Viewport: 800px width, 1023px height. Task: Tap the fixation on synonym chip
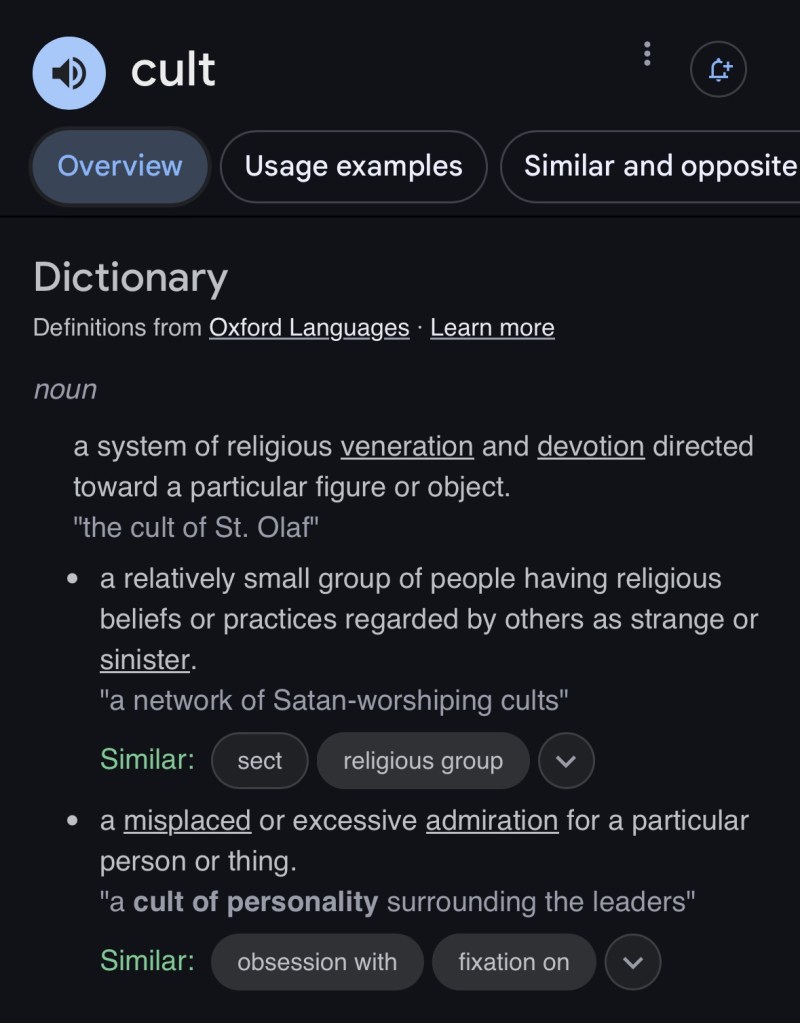(x=513, y=962)
